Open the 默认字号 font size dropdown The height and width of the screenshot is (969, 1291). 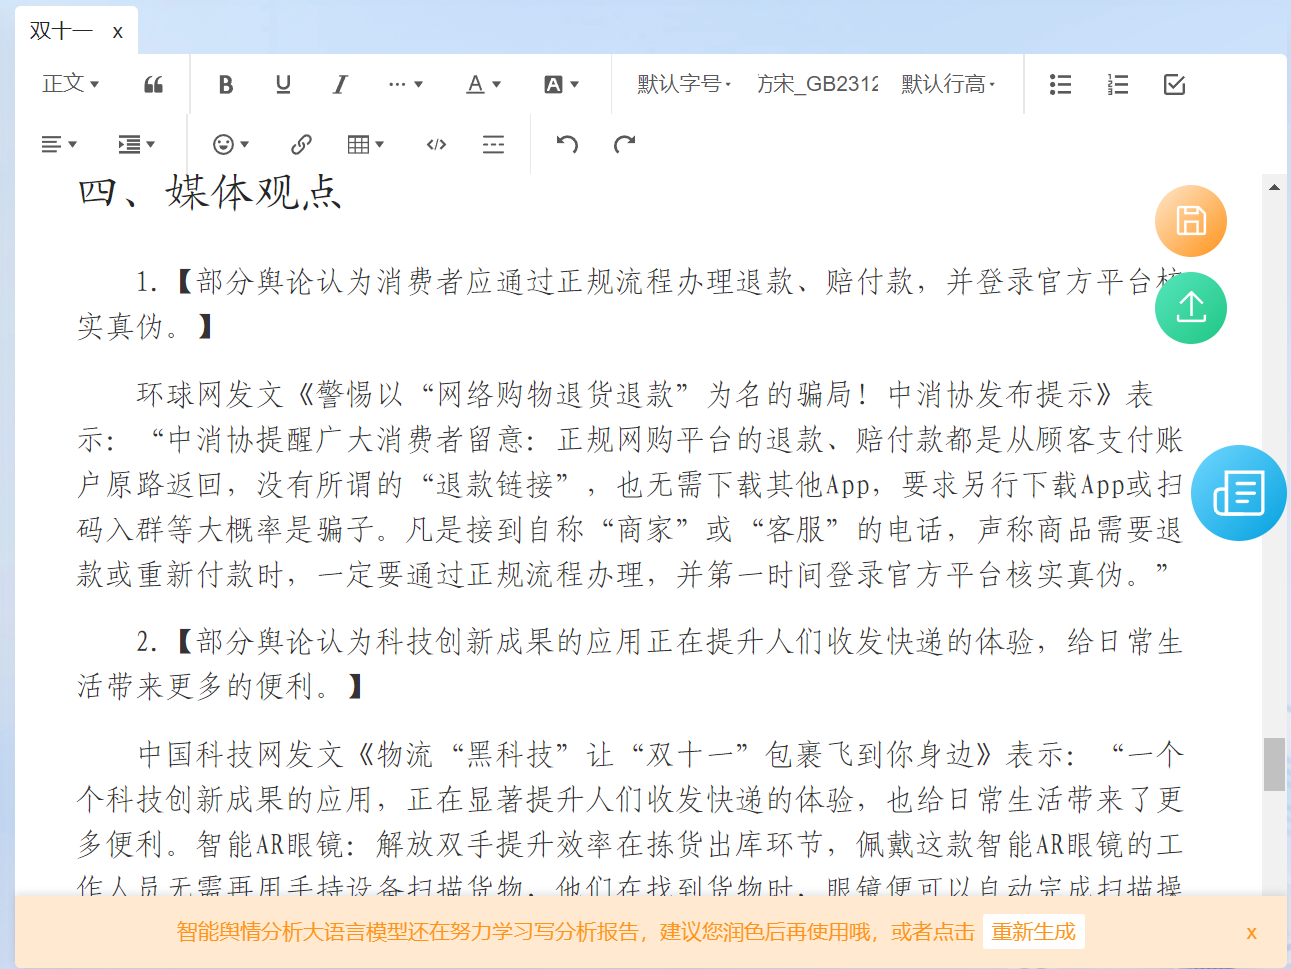pyautogui.click(x=682, y=84)
